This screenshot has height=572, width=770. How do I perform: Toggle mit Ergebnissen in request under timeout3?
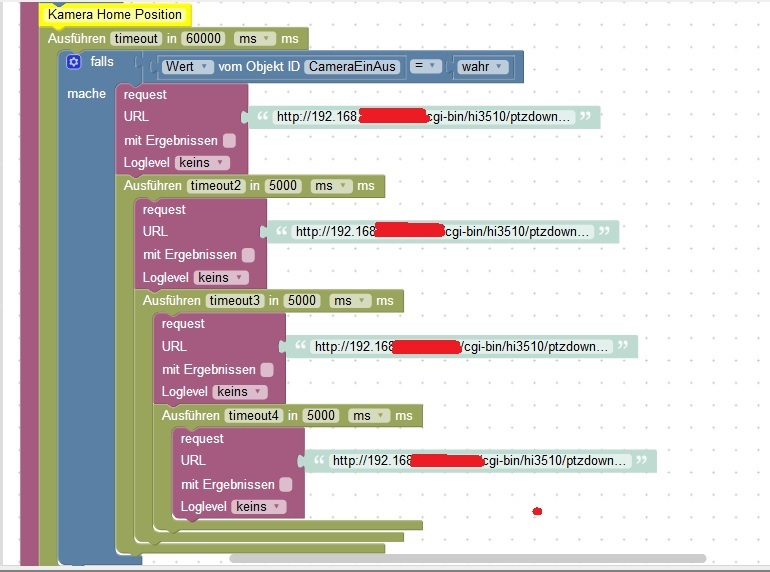tap(267, 370)
